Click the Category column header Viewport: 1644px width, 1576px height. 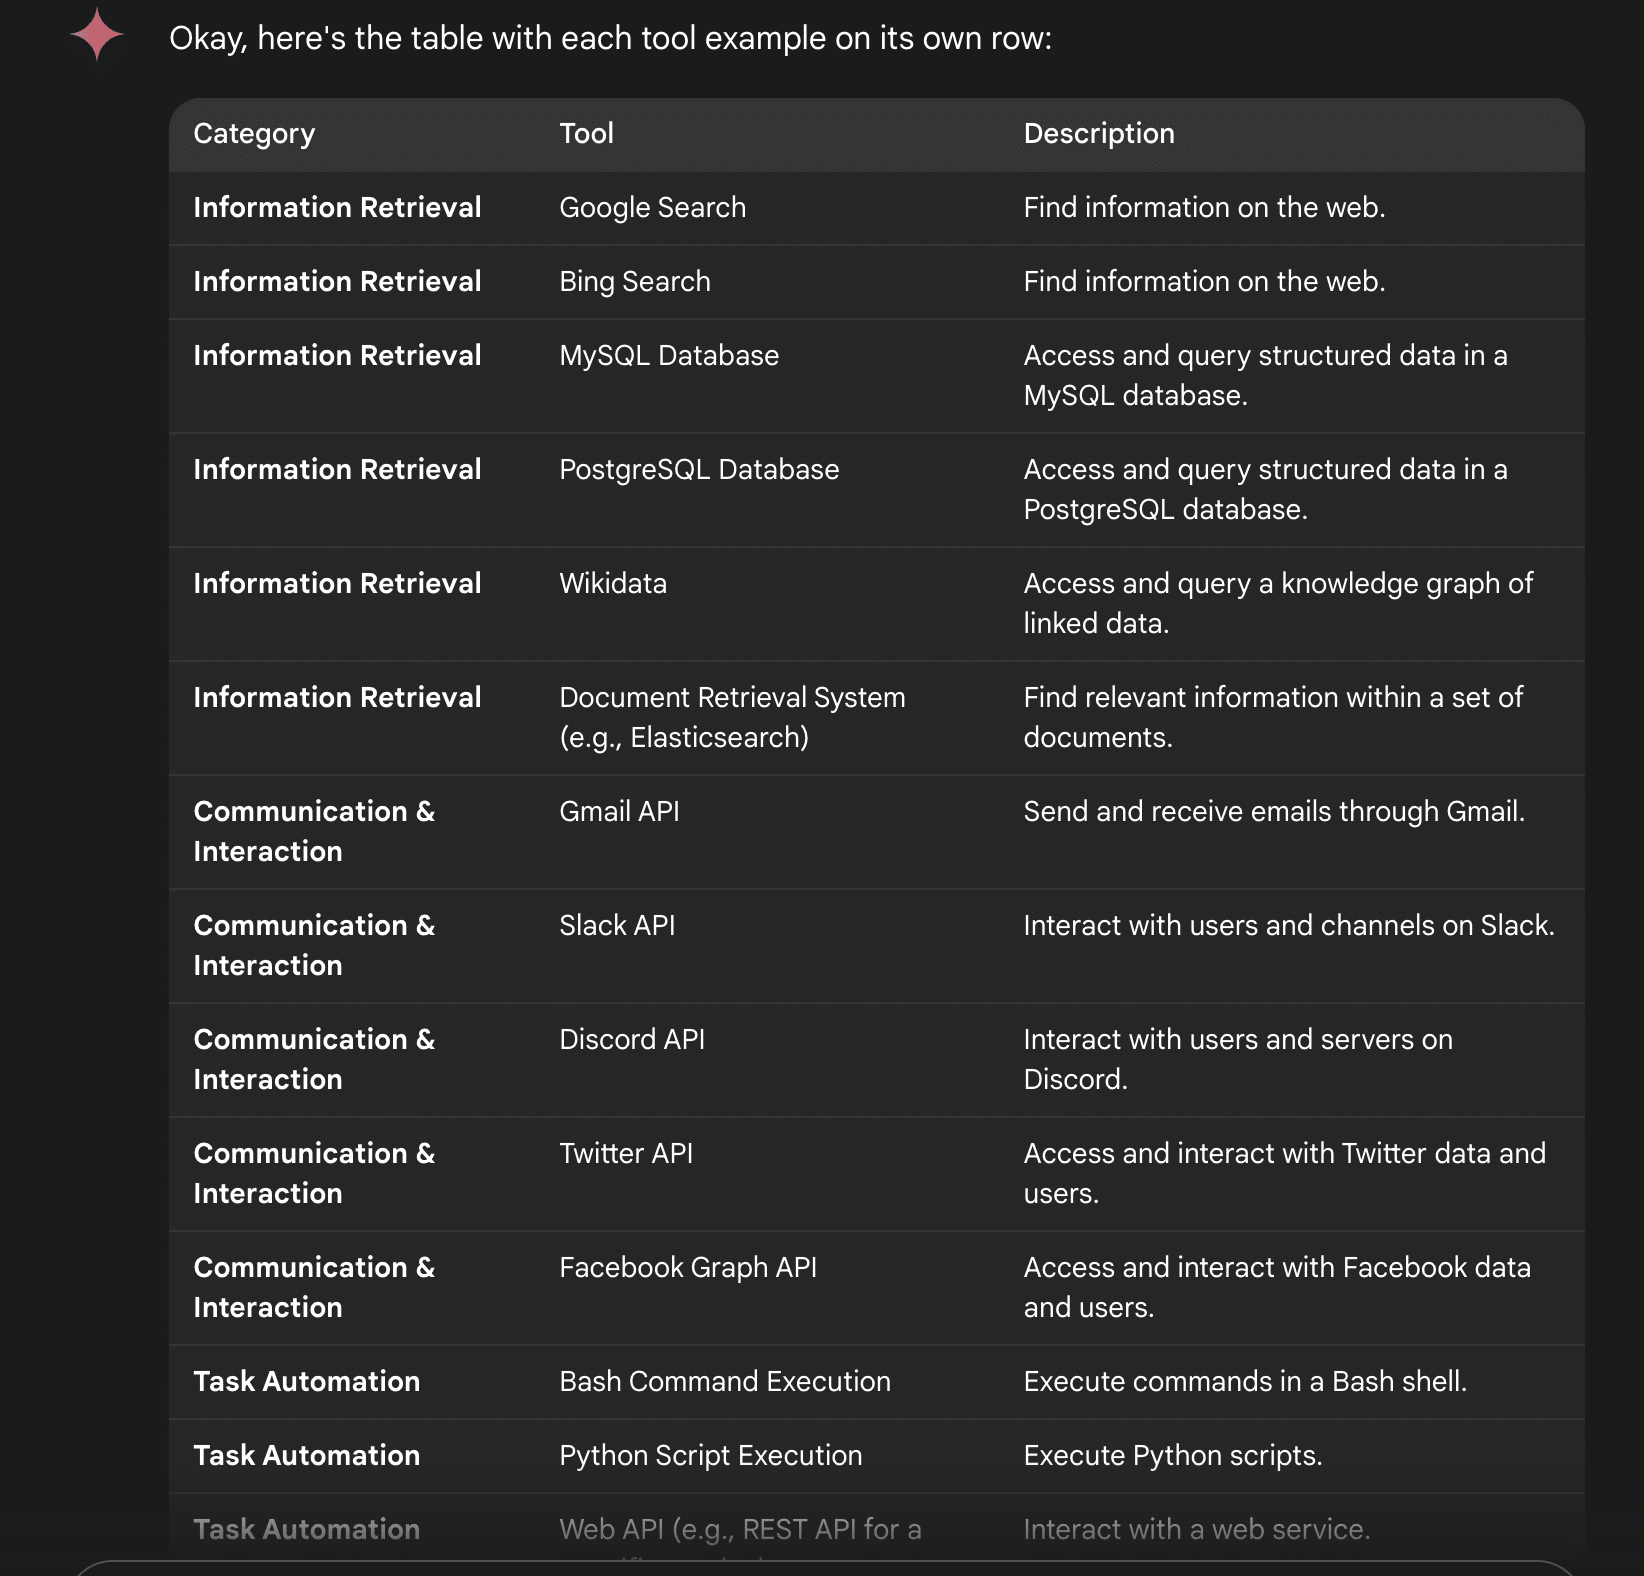coord(254,134)
